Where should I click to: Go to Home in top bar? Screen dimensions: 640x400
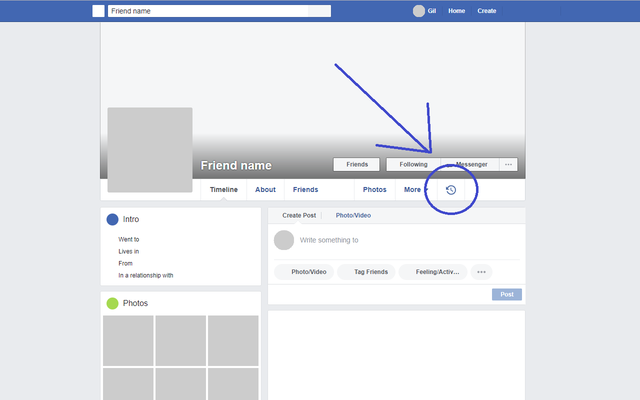456,11
